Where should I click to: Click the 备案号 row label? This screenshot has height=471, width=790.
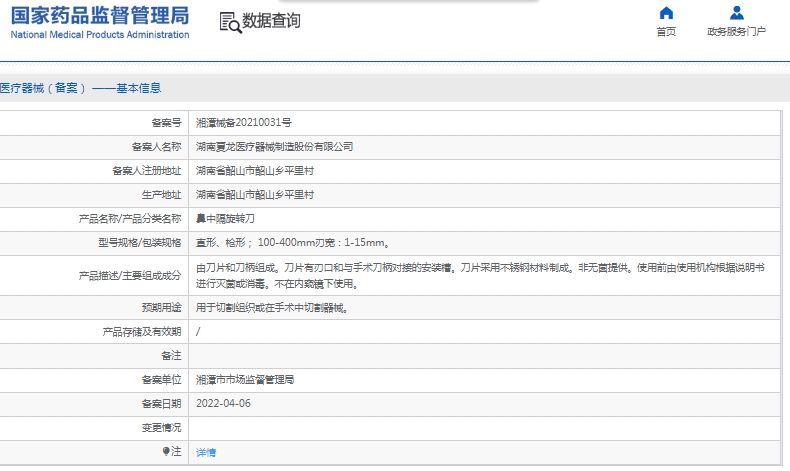tap(166, 122)
